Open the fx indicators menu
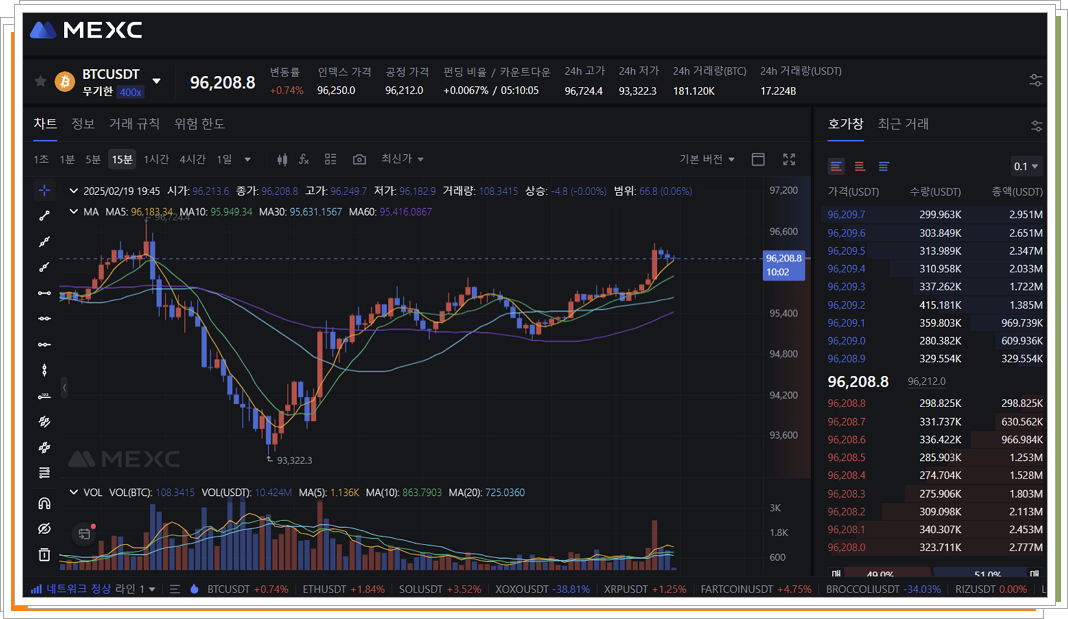 (x=304, y=159)
